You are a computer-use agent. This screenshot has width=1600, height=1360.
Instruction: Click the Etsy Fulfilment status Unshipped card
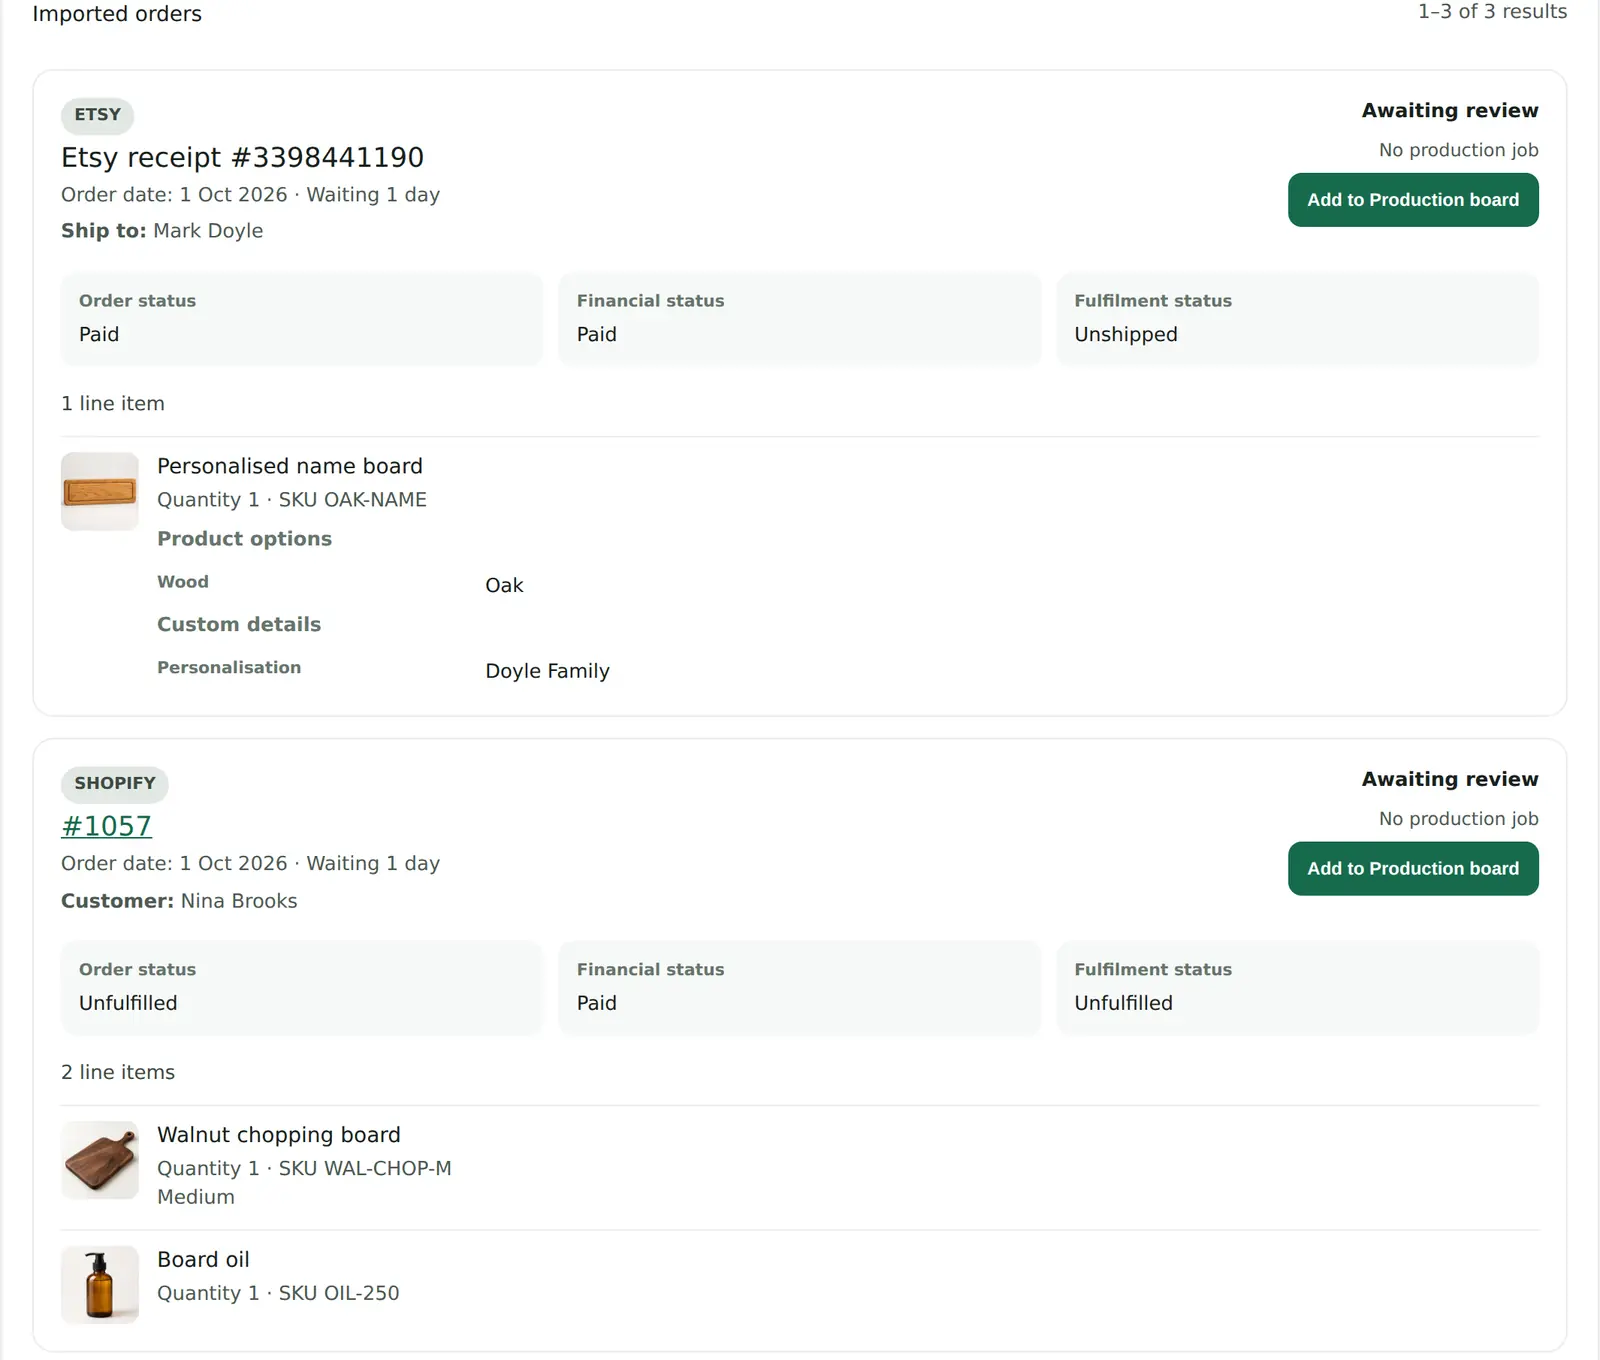pyautogui.click(x=1297, y=319)
